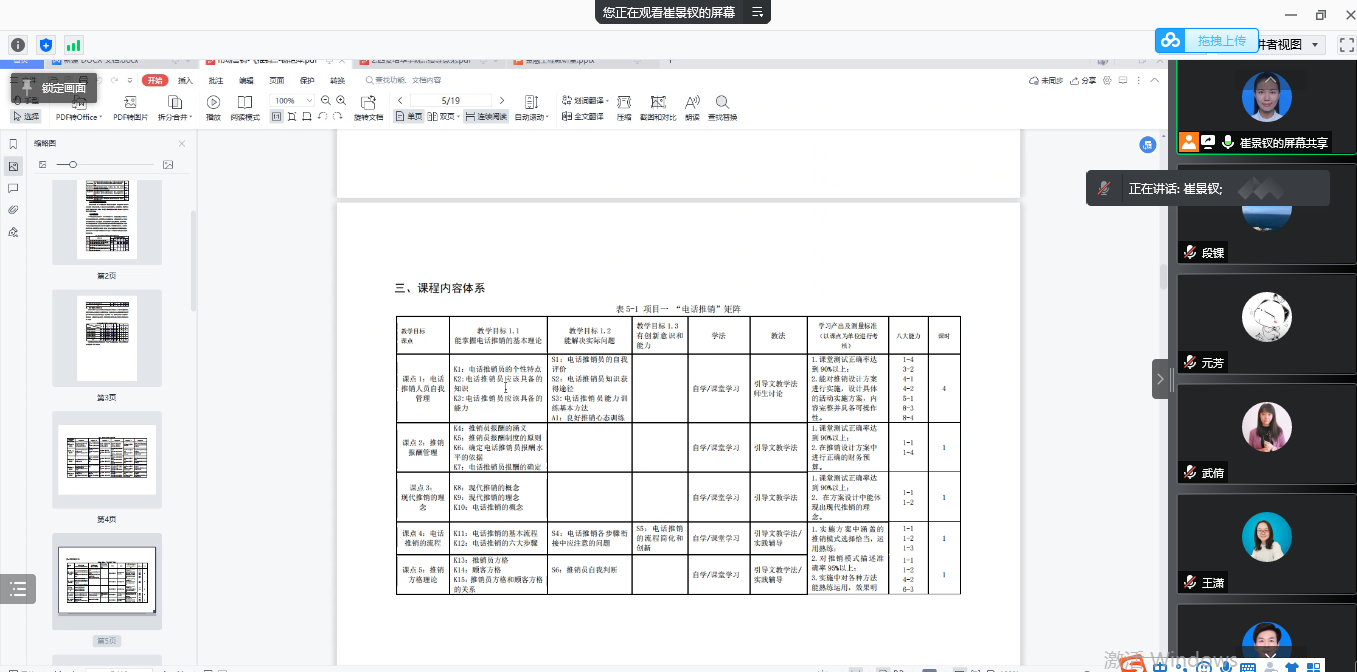Toggle 连续阅读 continuous reading mode
Screen dimensions: 1357x672
[485, 117]
